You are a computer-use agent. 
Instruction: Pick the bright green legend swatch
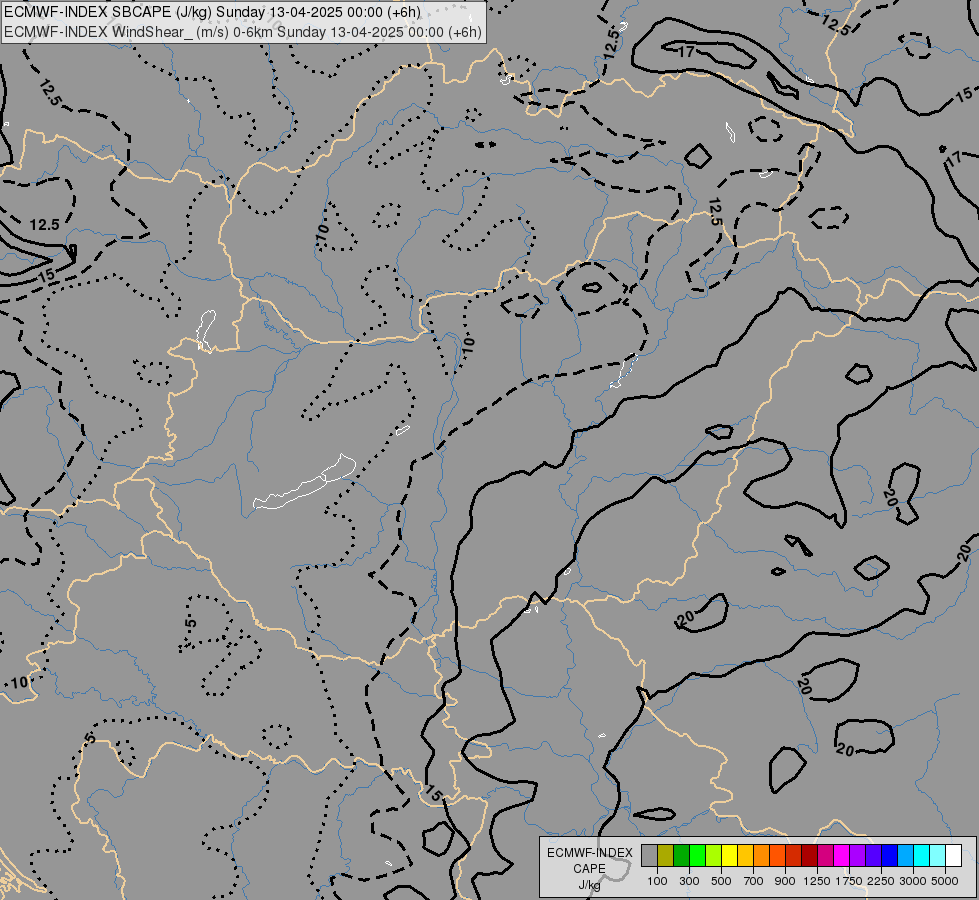tap(697, 855)
